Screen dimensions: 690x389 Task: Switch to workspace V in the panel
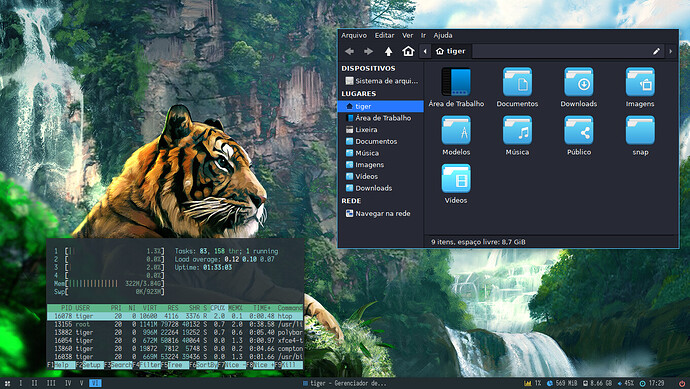81,383
